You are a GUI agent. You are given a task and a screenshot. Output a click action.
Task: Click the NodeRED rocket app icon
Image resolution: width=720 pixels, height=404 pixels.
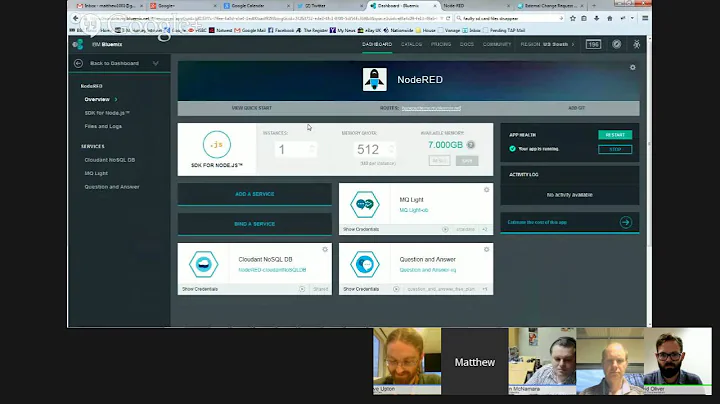pyautogui.click(x=374, y=79)
